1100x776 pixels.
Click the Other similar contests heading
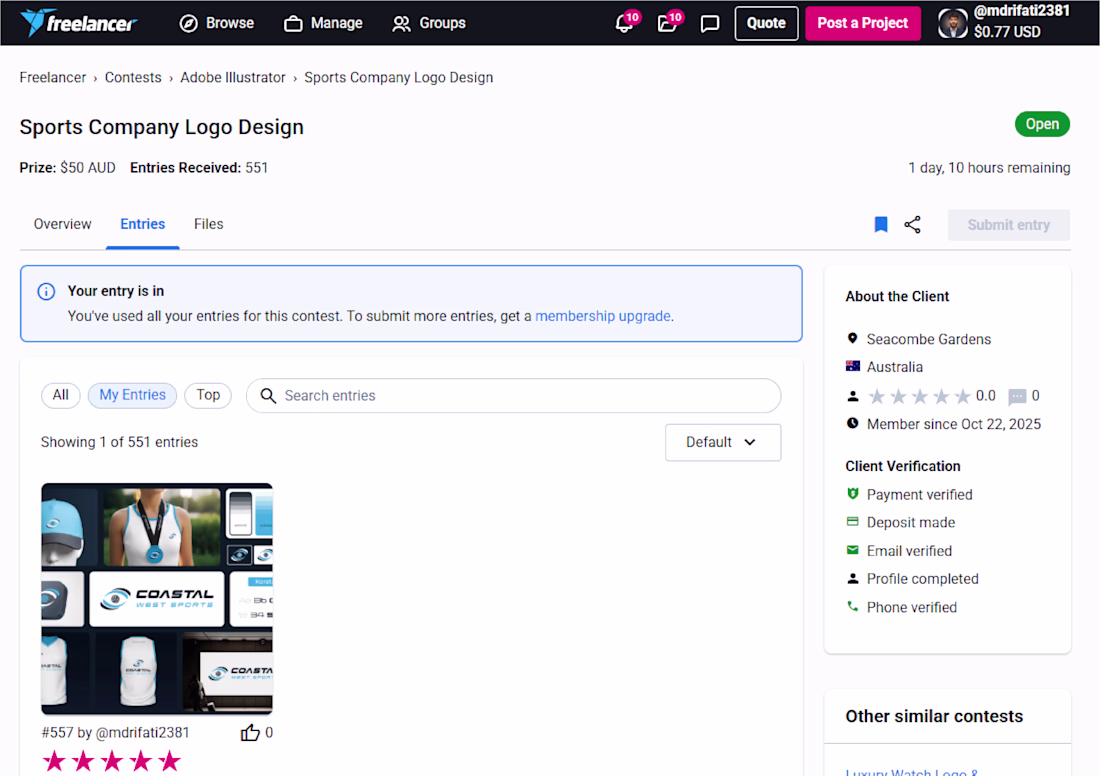[x=934, y=716]
